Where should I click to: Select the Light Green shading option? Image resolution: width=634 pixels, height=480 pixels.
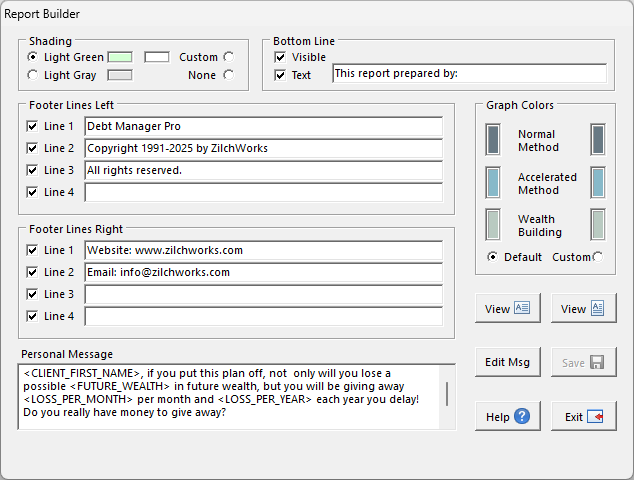pos(33,57)
